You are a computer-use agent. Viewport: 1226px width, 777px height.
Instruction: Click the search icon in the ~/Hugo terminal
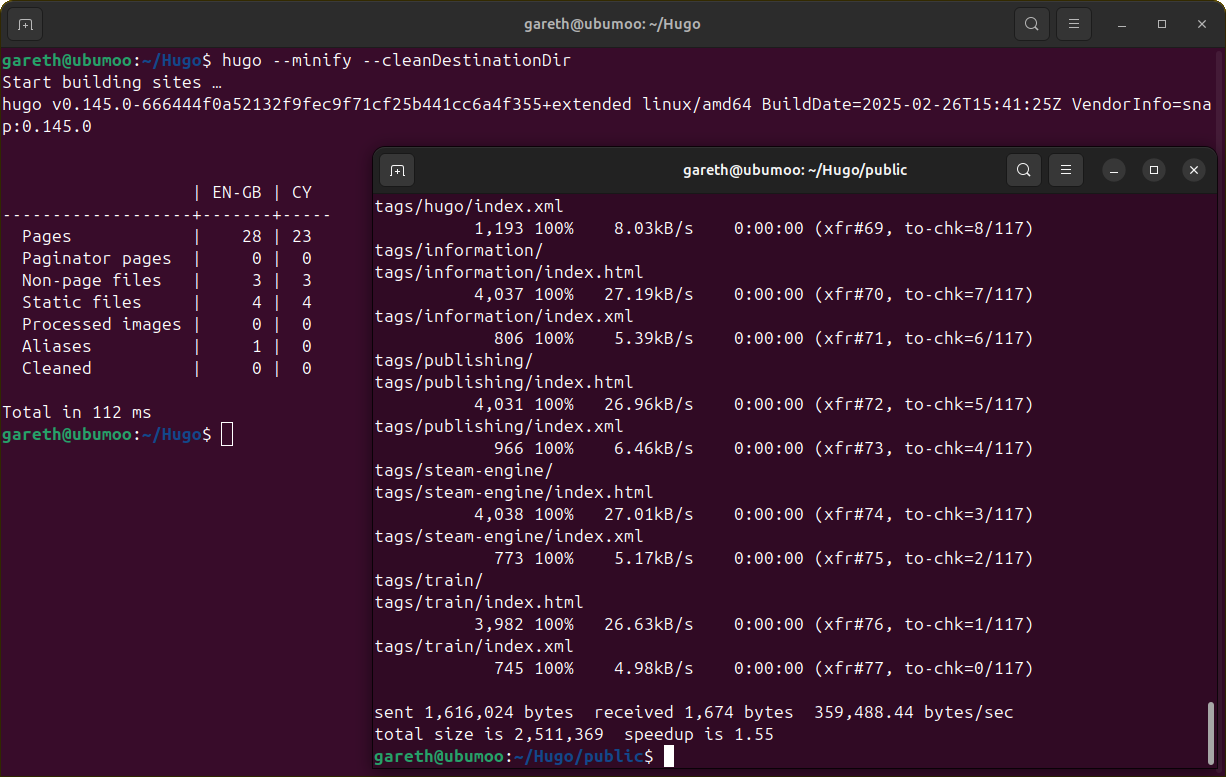click(1030, 24)
